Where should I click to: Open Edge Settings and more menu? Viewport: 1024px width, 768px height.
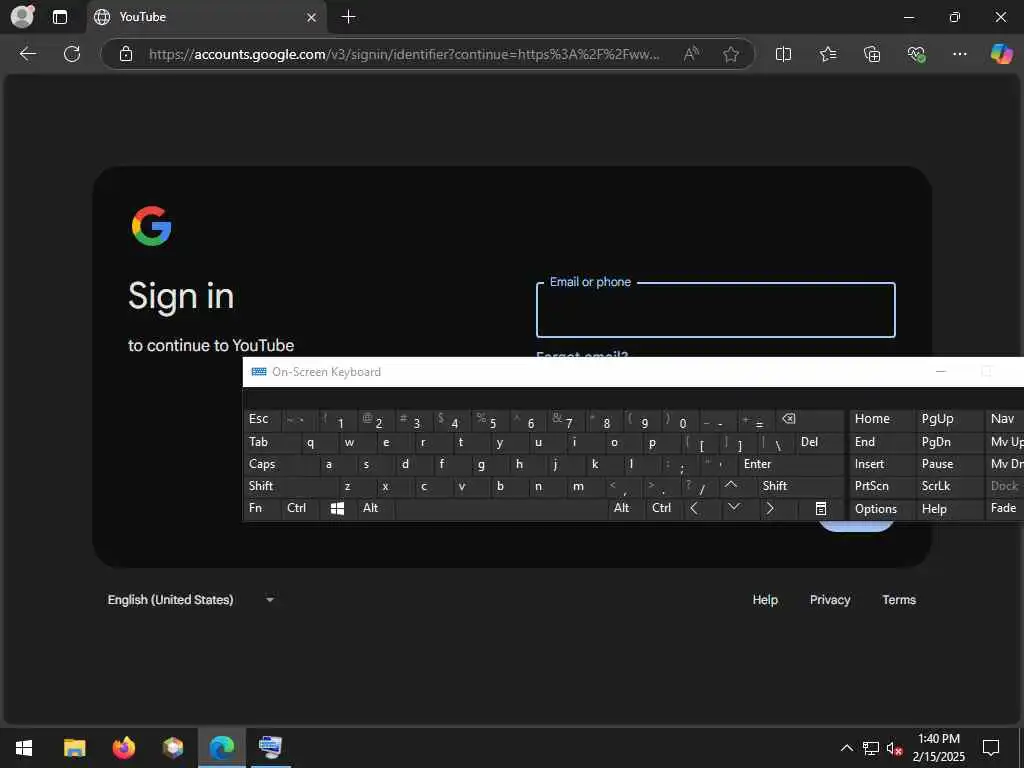pos(959,54)
